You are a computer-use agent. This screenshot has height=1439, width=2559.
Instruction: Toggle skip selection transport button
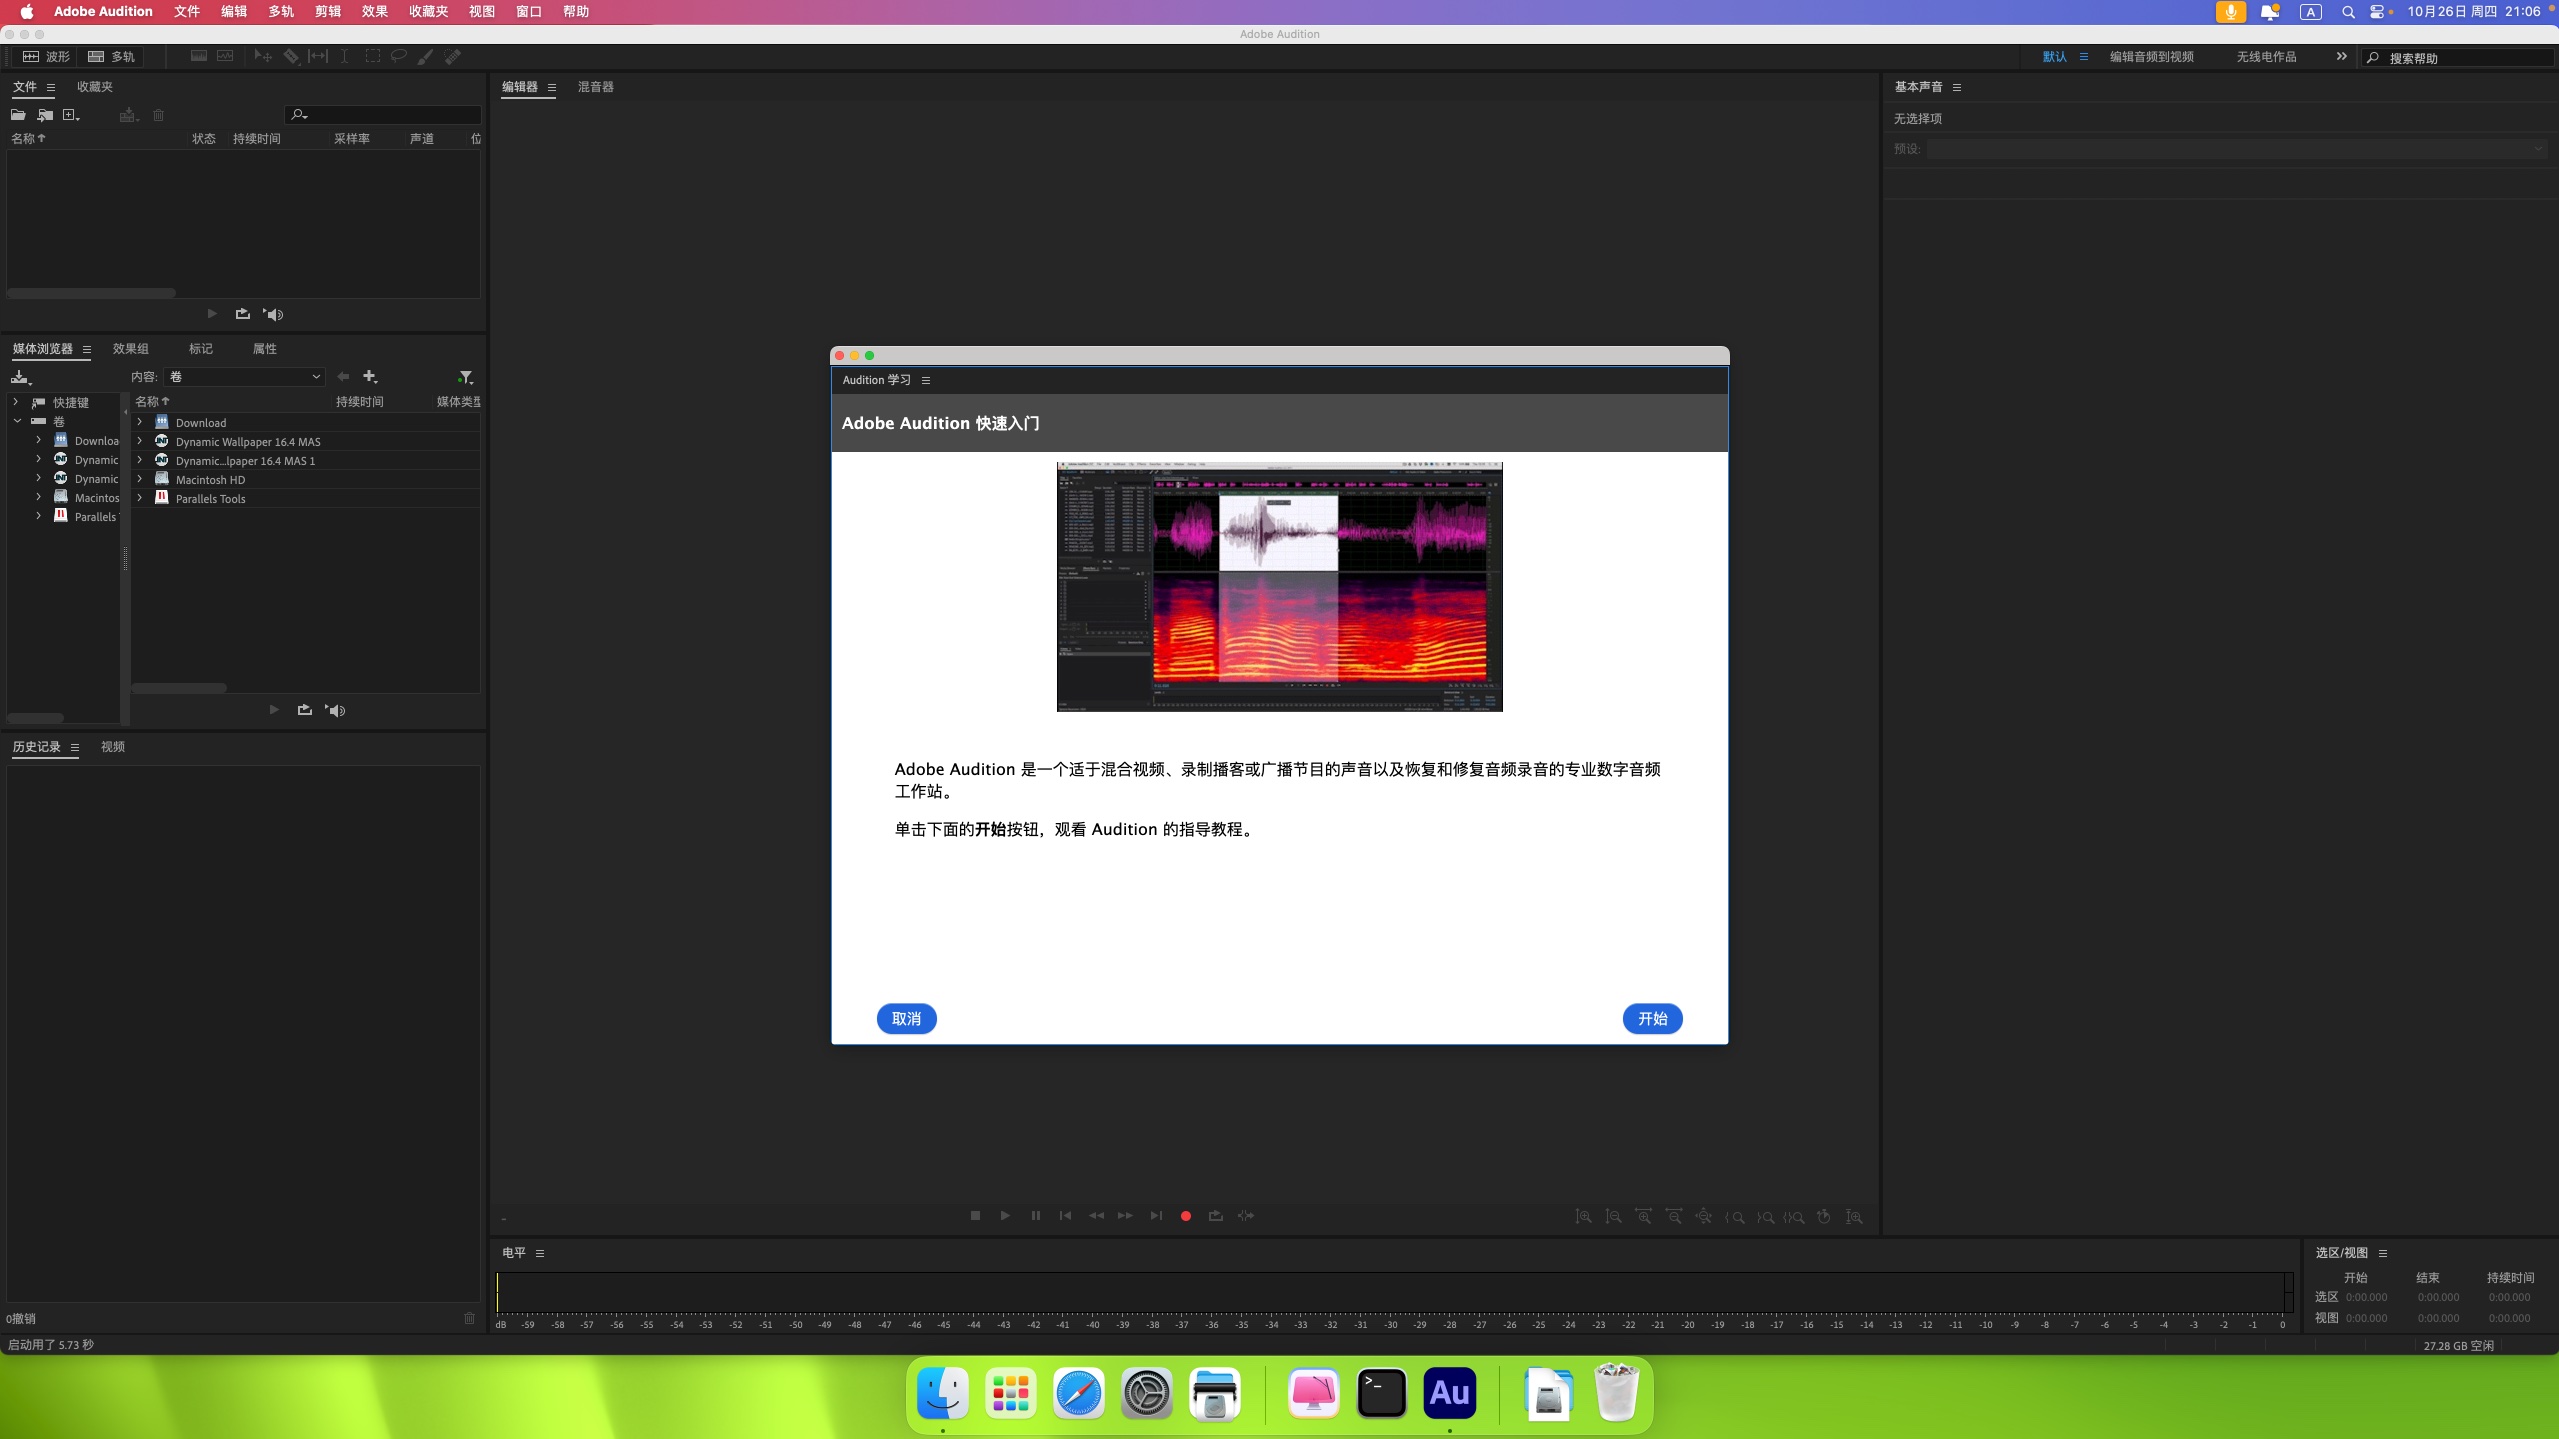(1245, 1216)
